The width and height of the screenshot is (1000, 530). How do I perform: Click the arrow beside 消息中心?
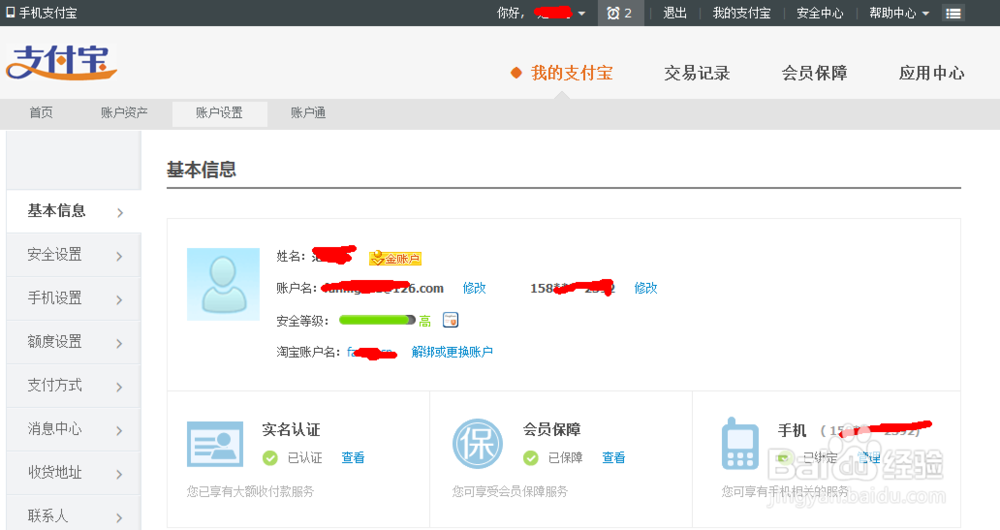pos(120,431)
